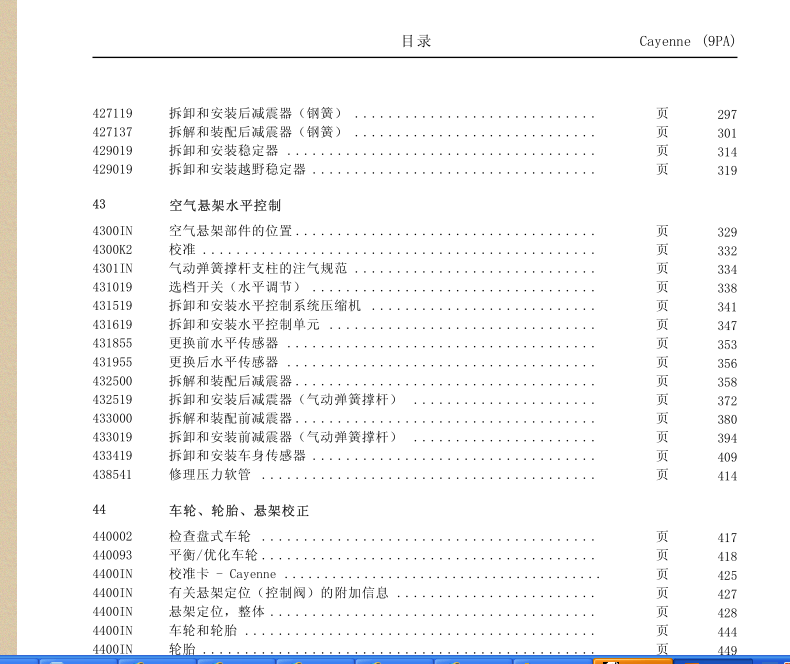Open entry '拆卸和安装前减震器（气动弹簧撑杆）'
Screen dimensions: 790x664
[283, 437]
